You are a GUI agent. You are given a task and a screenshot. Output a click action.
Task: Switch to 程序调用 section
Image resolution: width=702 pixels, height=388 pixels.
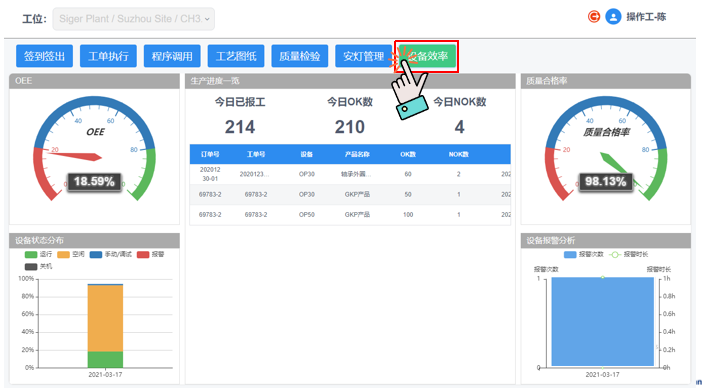(x=172, y=56)
